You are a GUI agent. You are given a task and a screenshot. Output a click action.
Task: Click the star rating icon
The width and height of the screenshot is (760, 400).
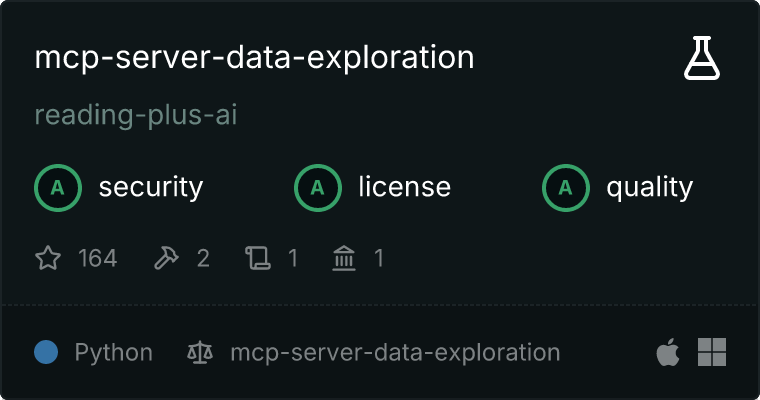pyautogui.click(x=48, y=259)
